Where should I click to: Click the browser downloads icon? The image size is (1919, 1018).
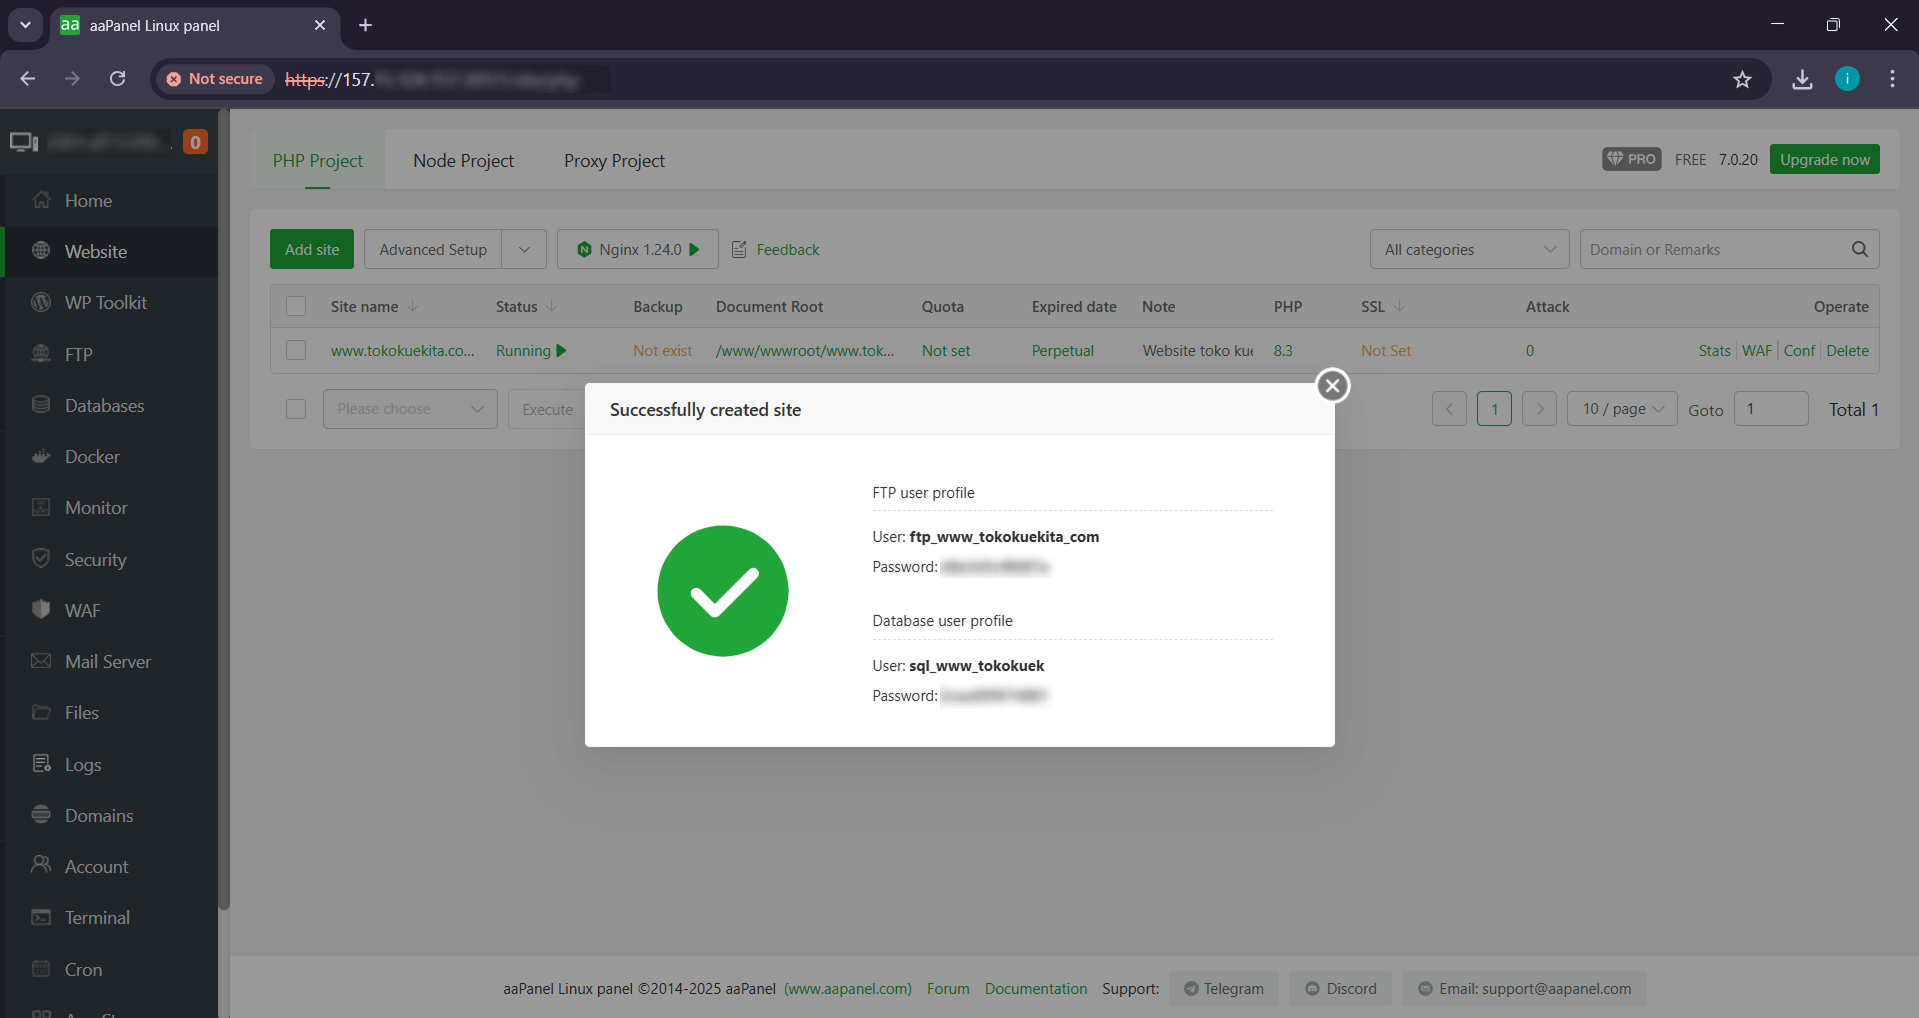coord(1802,79)
